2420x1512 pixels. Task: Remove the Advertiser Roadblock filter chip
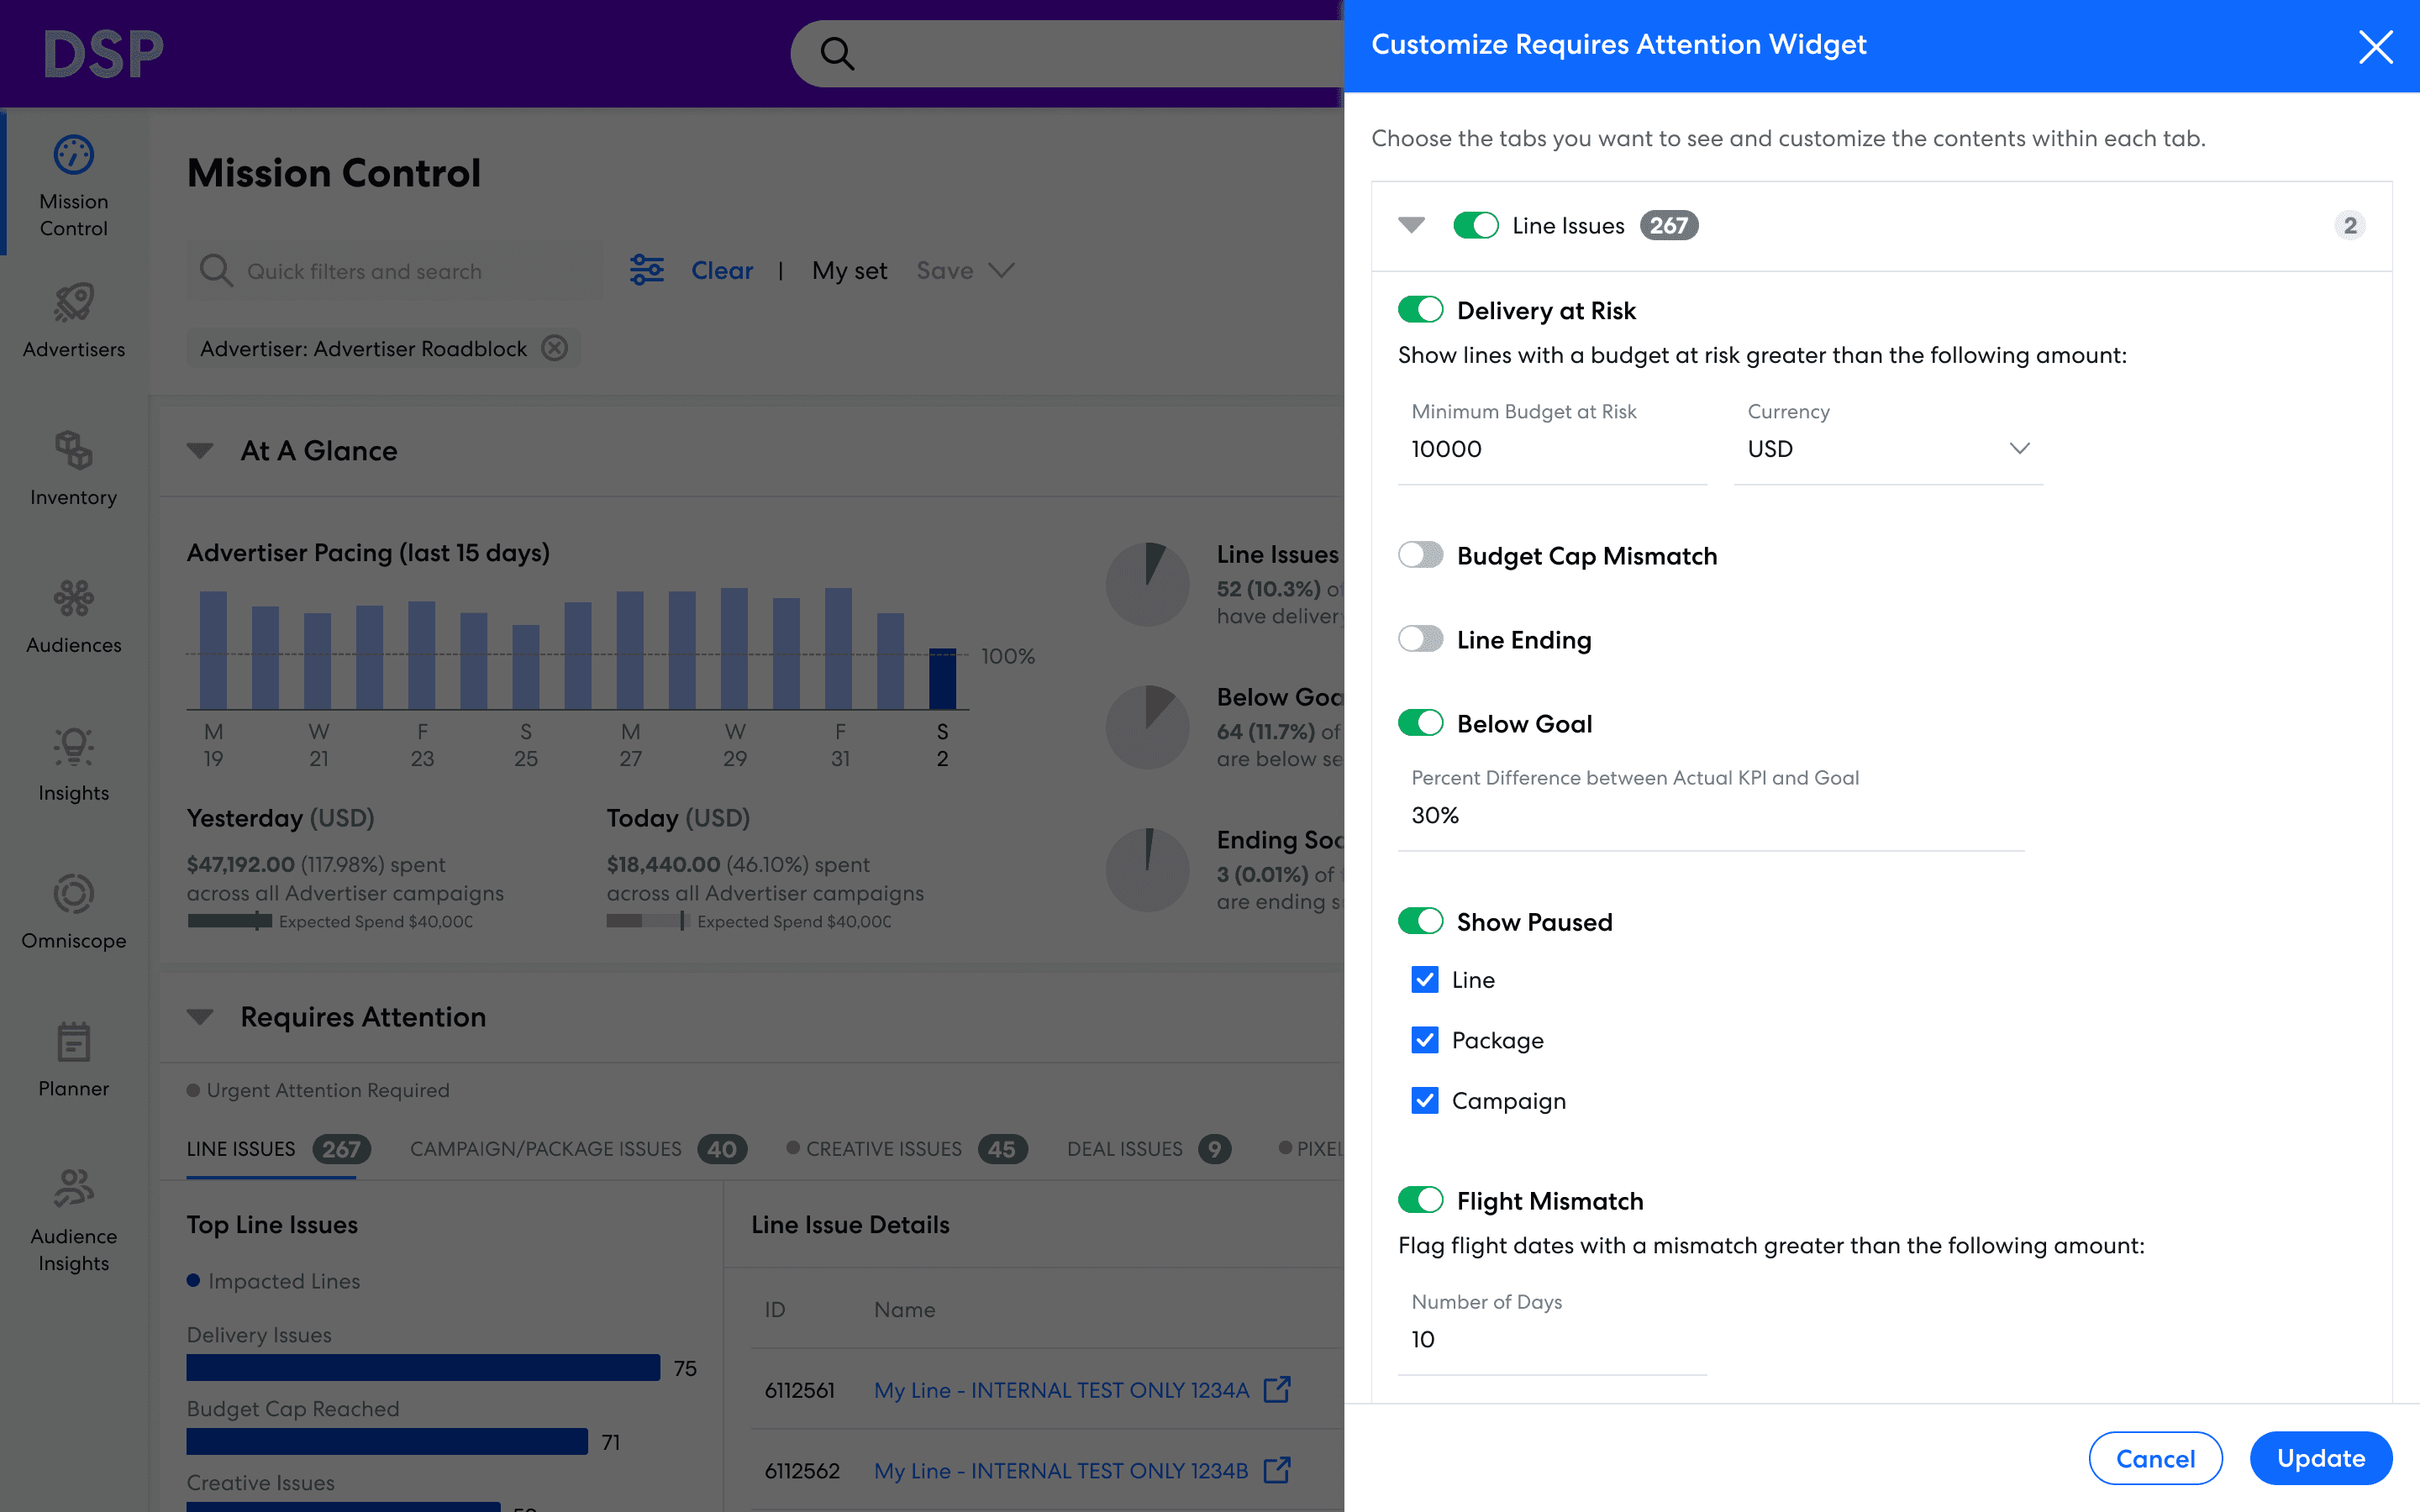click(555, 348)
